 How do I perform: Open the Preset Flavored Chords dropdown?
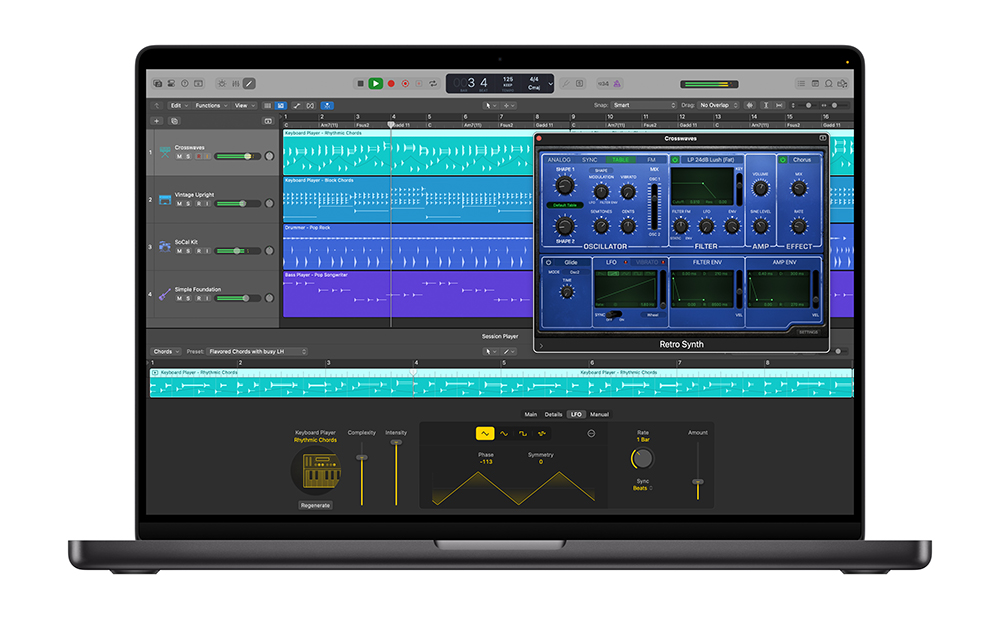257,351
